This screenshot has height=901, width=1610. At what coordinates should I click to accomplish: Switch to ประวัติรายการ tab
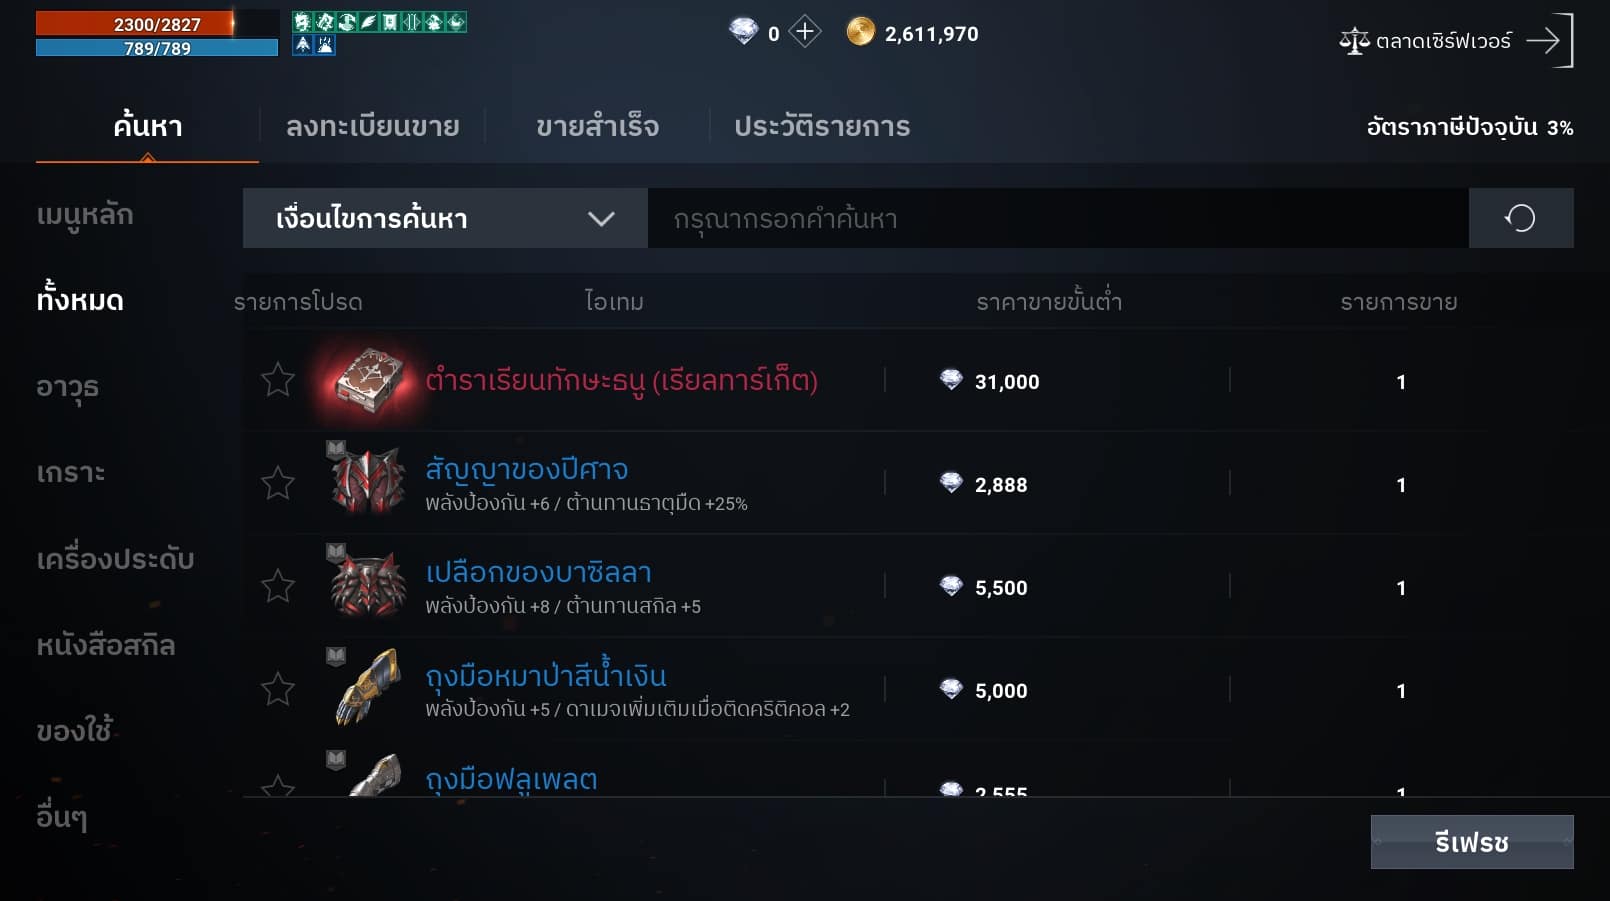pyautogui.click(x=822, y=126)
